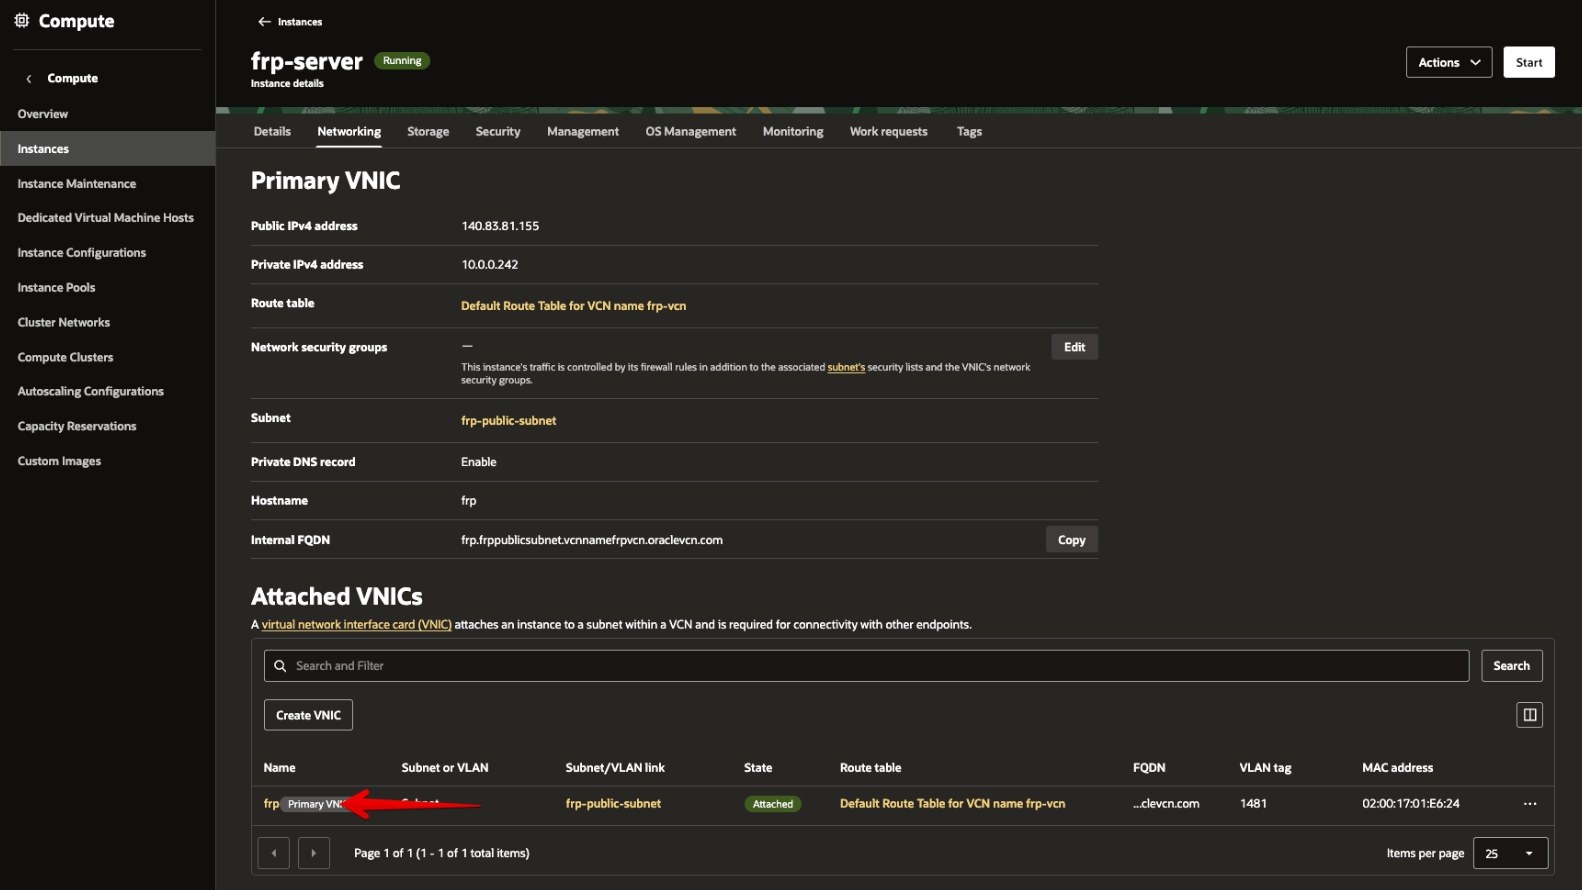Screen dimensions: 1582x890
Task: Switch to Work requests tab
Action: (889, 131)
